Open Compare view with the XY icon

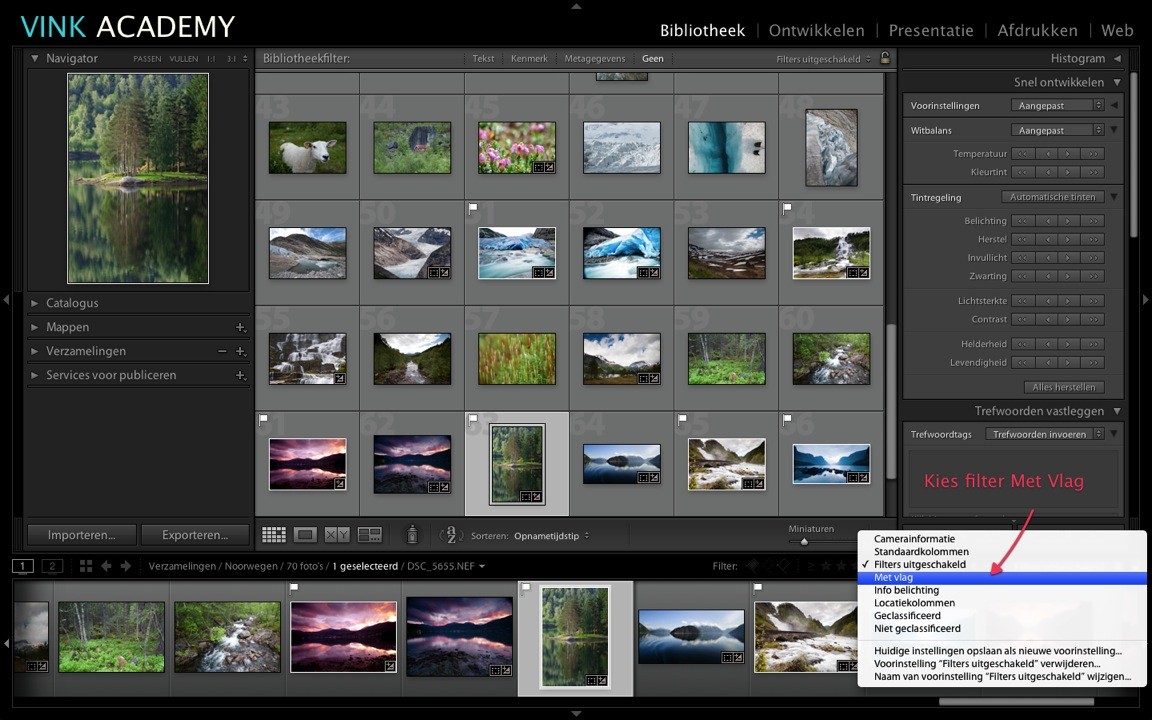[x=336, y=534]
